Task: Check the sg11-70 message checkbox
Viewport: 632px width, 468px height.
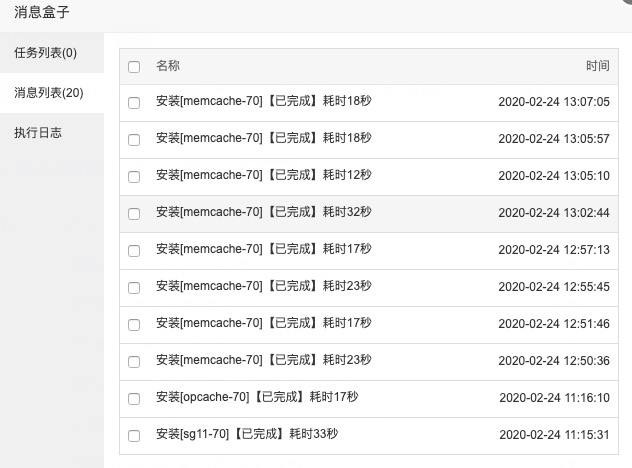Action: pos(134,436)
